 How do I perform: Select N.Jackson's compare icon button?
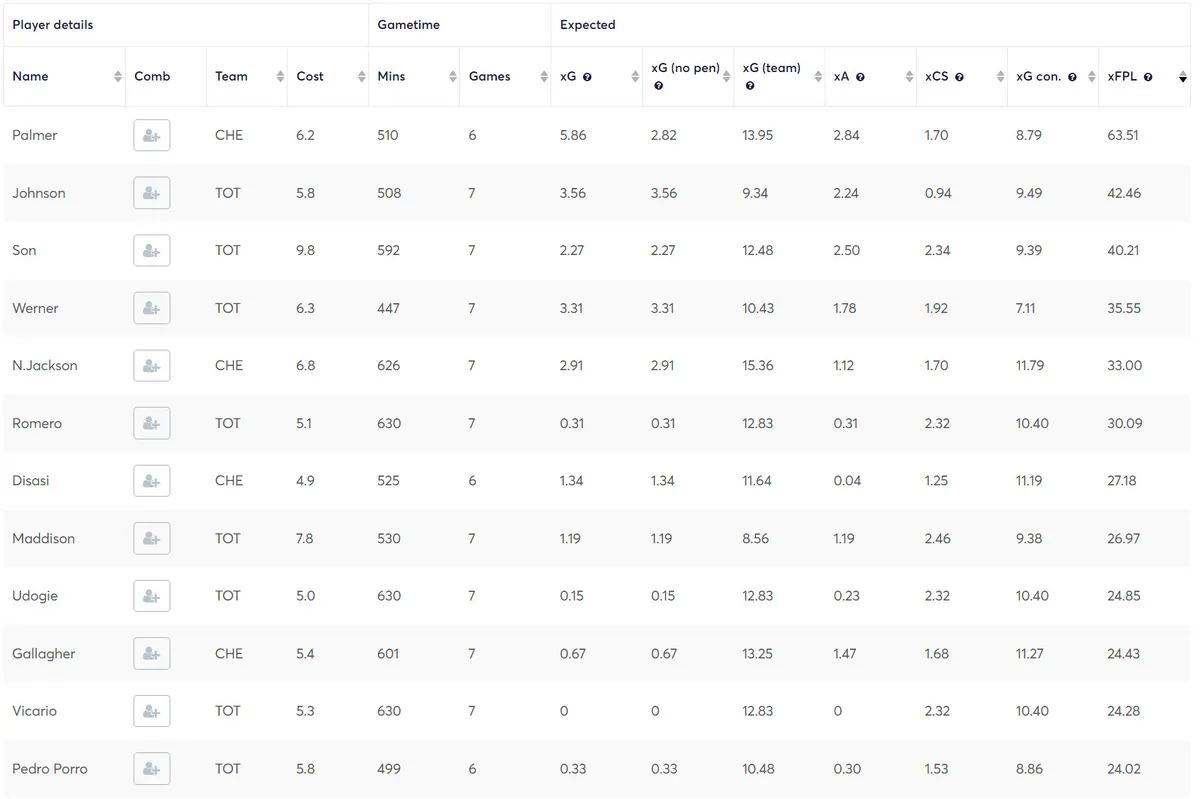(151, 365)
